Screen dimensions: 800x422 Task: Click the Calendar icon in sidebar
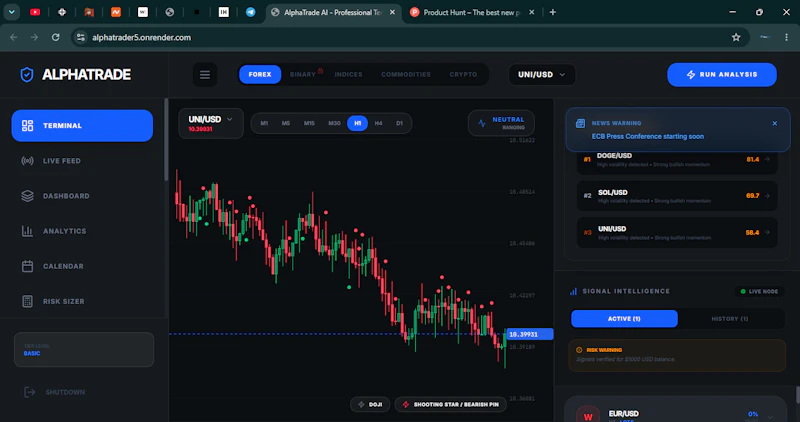(28, 266)
